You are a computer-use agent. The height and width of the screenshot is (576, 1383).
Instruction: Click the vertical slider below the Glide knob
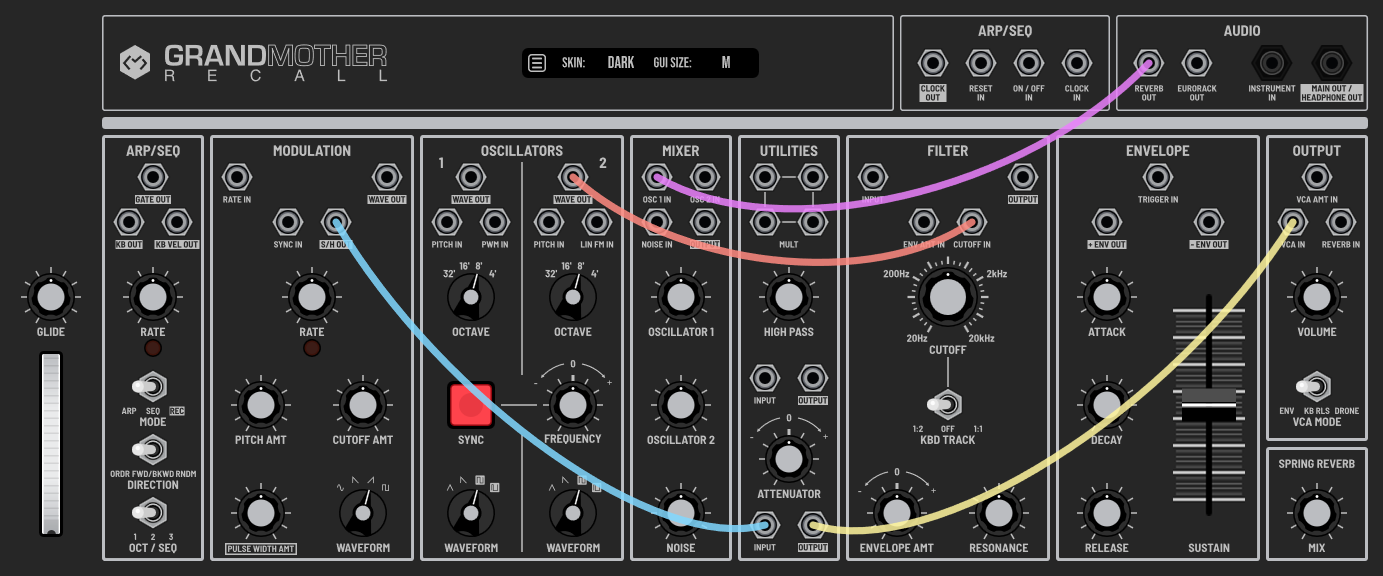point(51,443)
